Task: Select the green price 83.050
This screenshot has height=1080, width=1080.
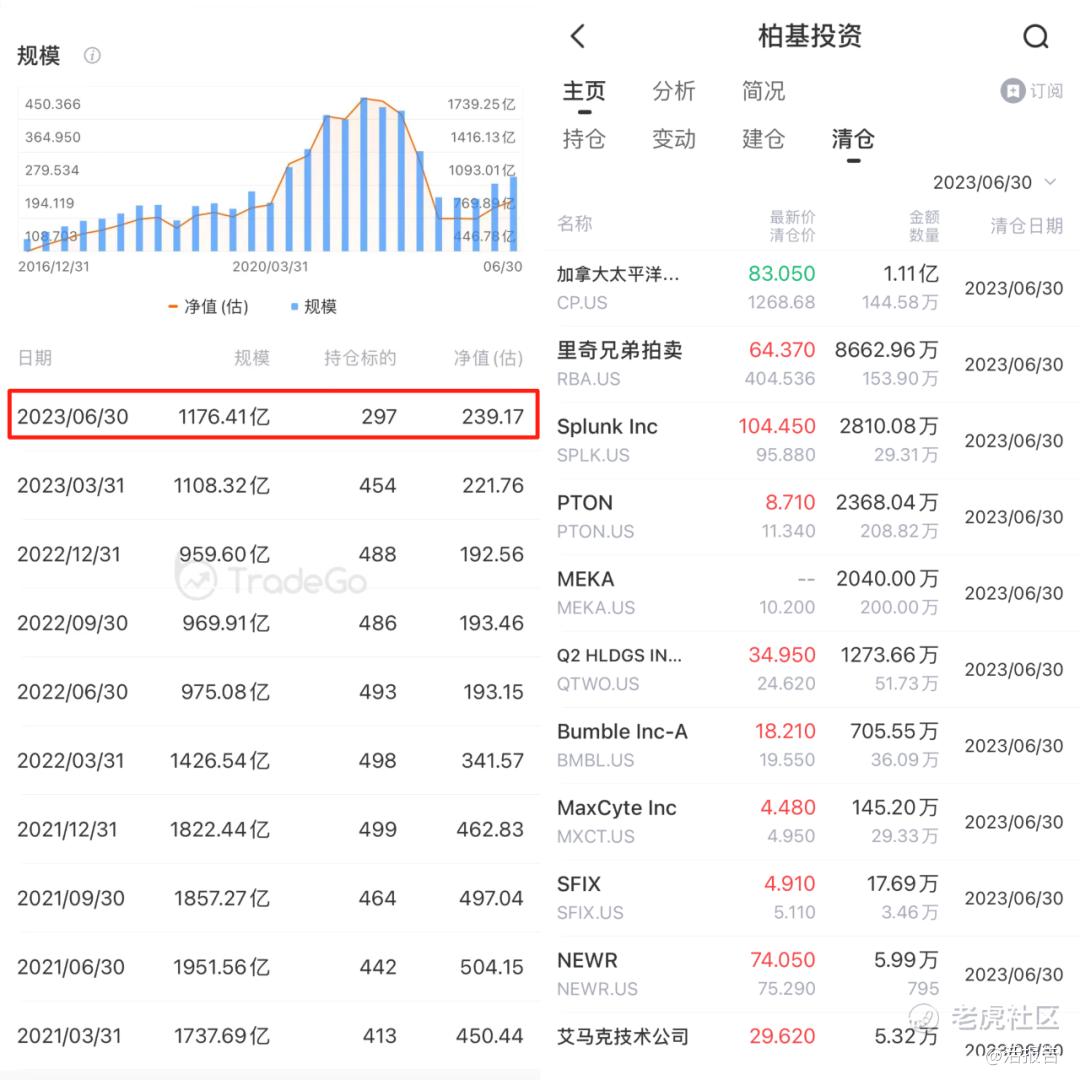Action: [782, 273]
